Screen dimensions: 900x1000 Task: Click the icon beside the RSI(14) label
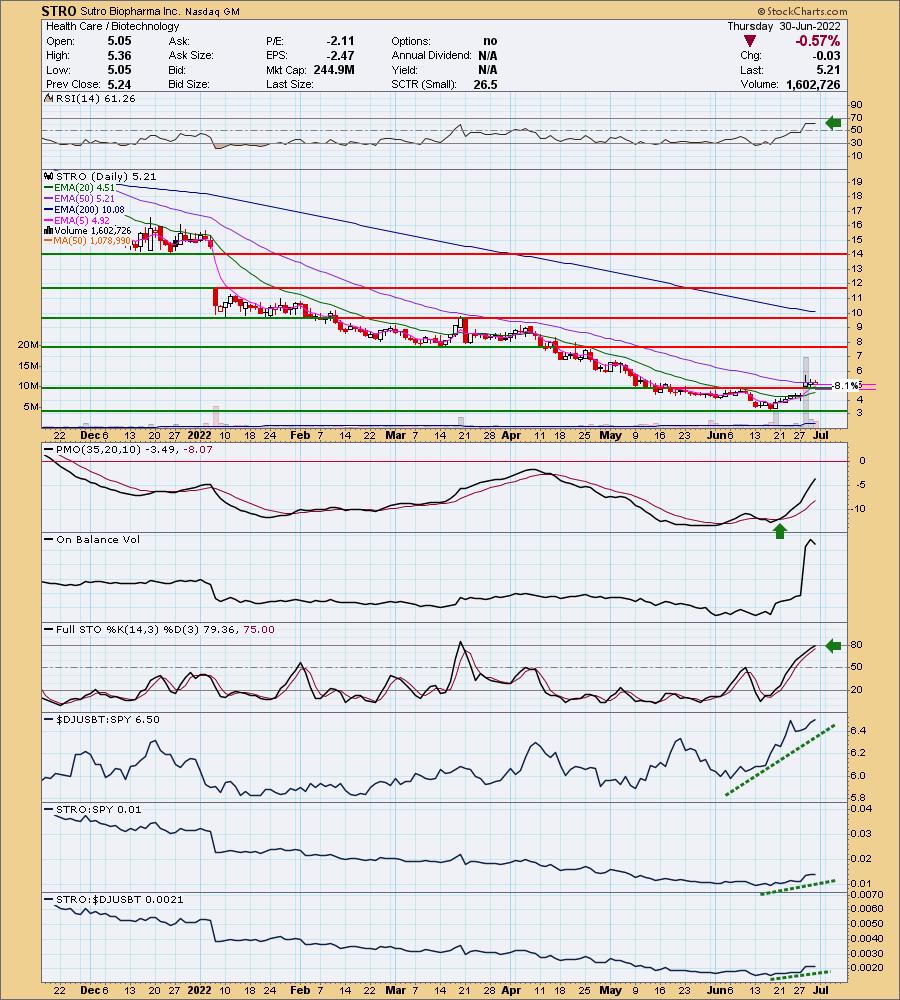pyautogui.click(x=49, y=98)
